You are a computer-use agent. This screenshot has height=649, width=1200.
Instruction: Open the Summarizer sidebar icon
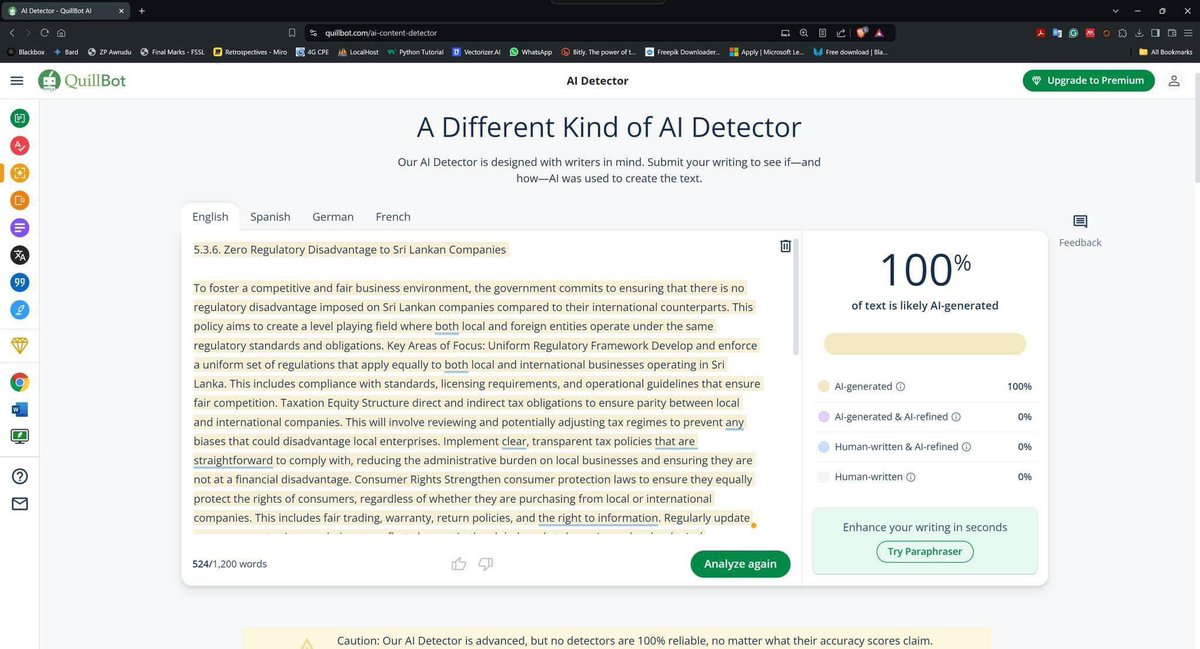20,228
